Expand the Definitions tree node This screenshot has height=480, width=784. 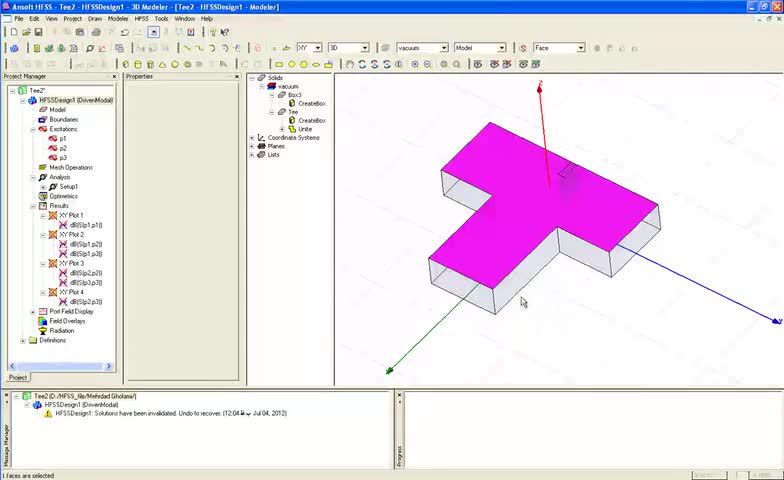click(x=23, y=340)
